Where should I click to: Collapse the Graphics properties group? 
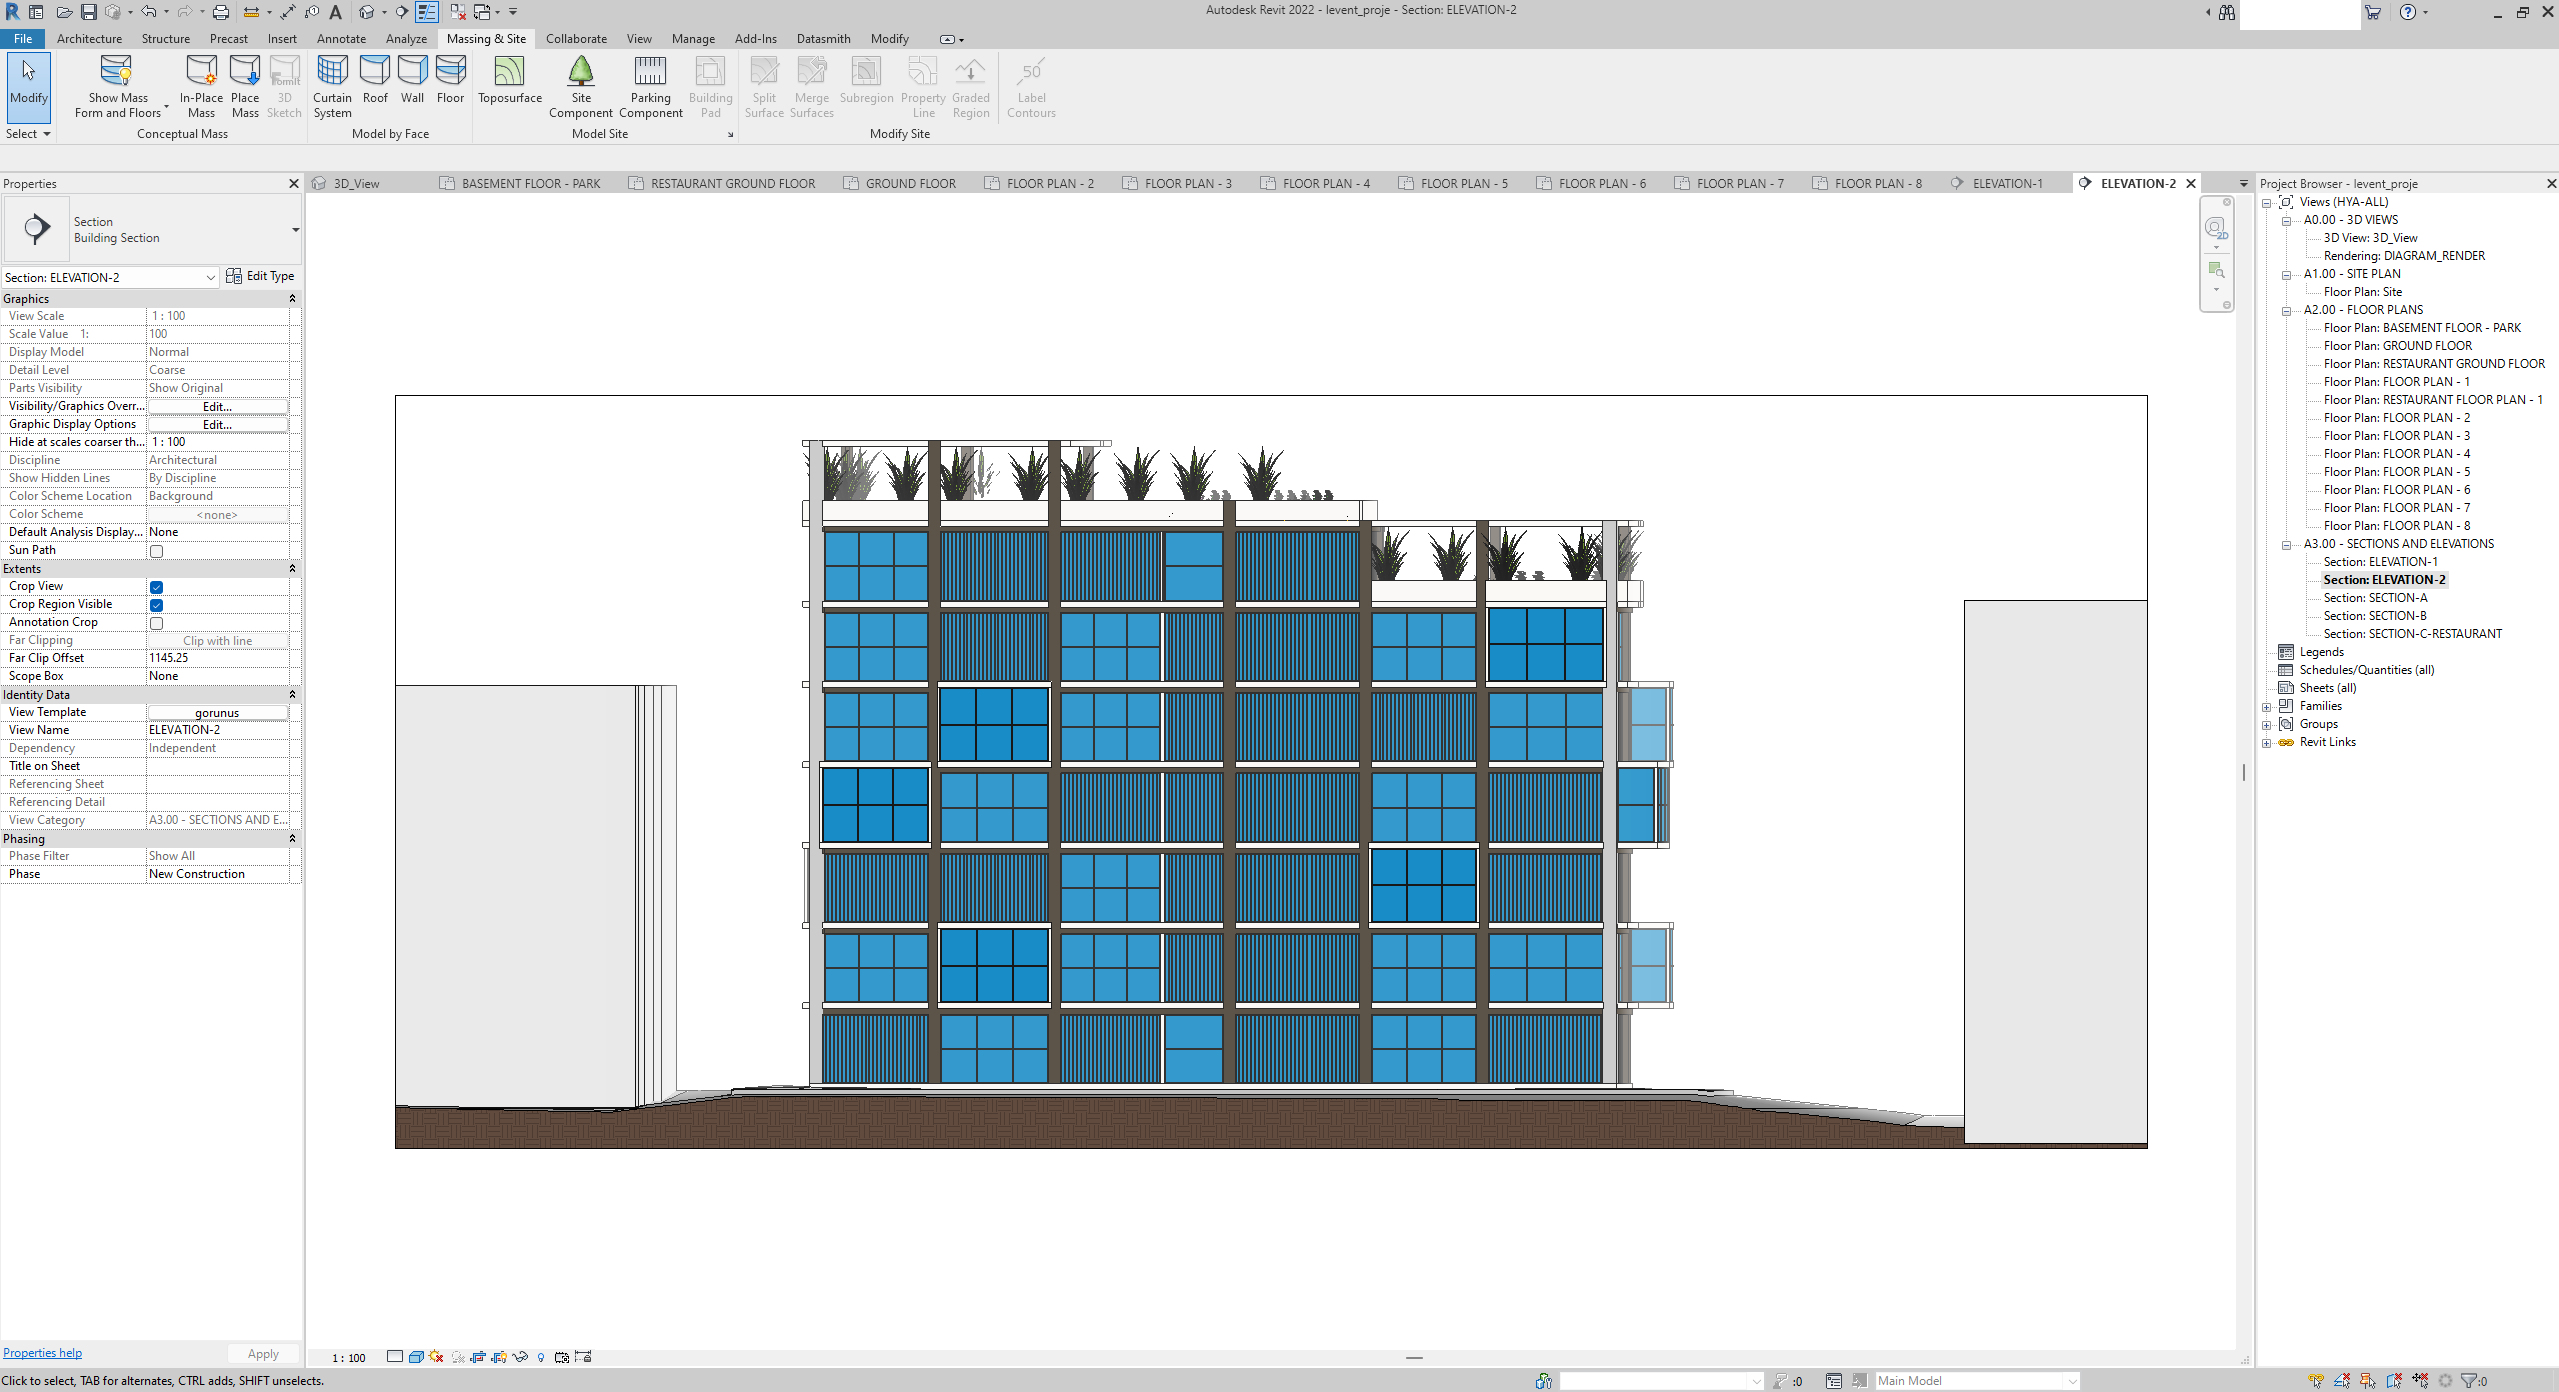tap(292, 299)
